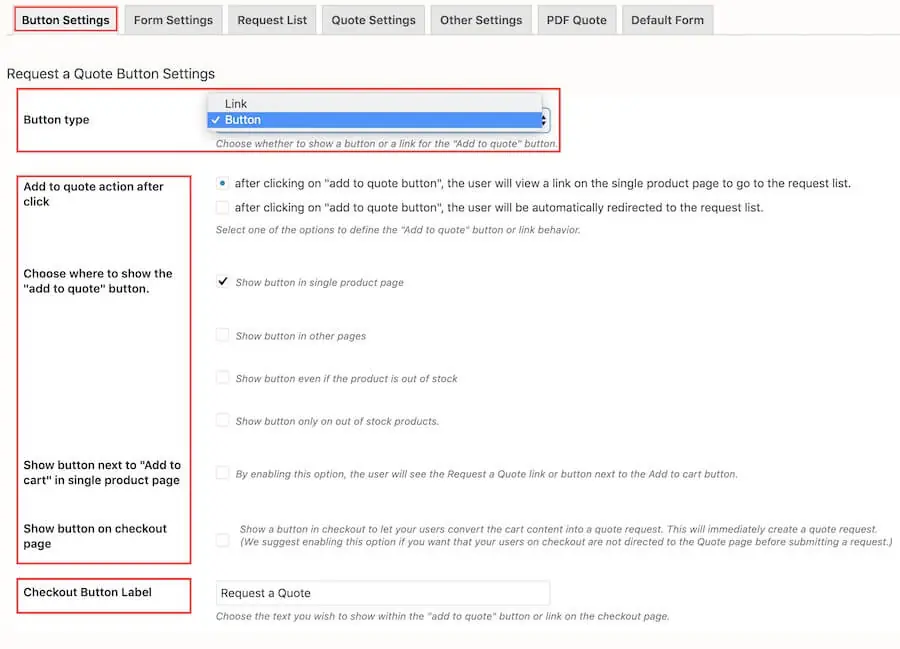Image resolution: width=900 pixels, height=649 pixels.
Task: Open the Default Form tab
Action: coord(667,20)
